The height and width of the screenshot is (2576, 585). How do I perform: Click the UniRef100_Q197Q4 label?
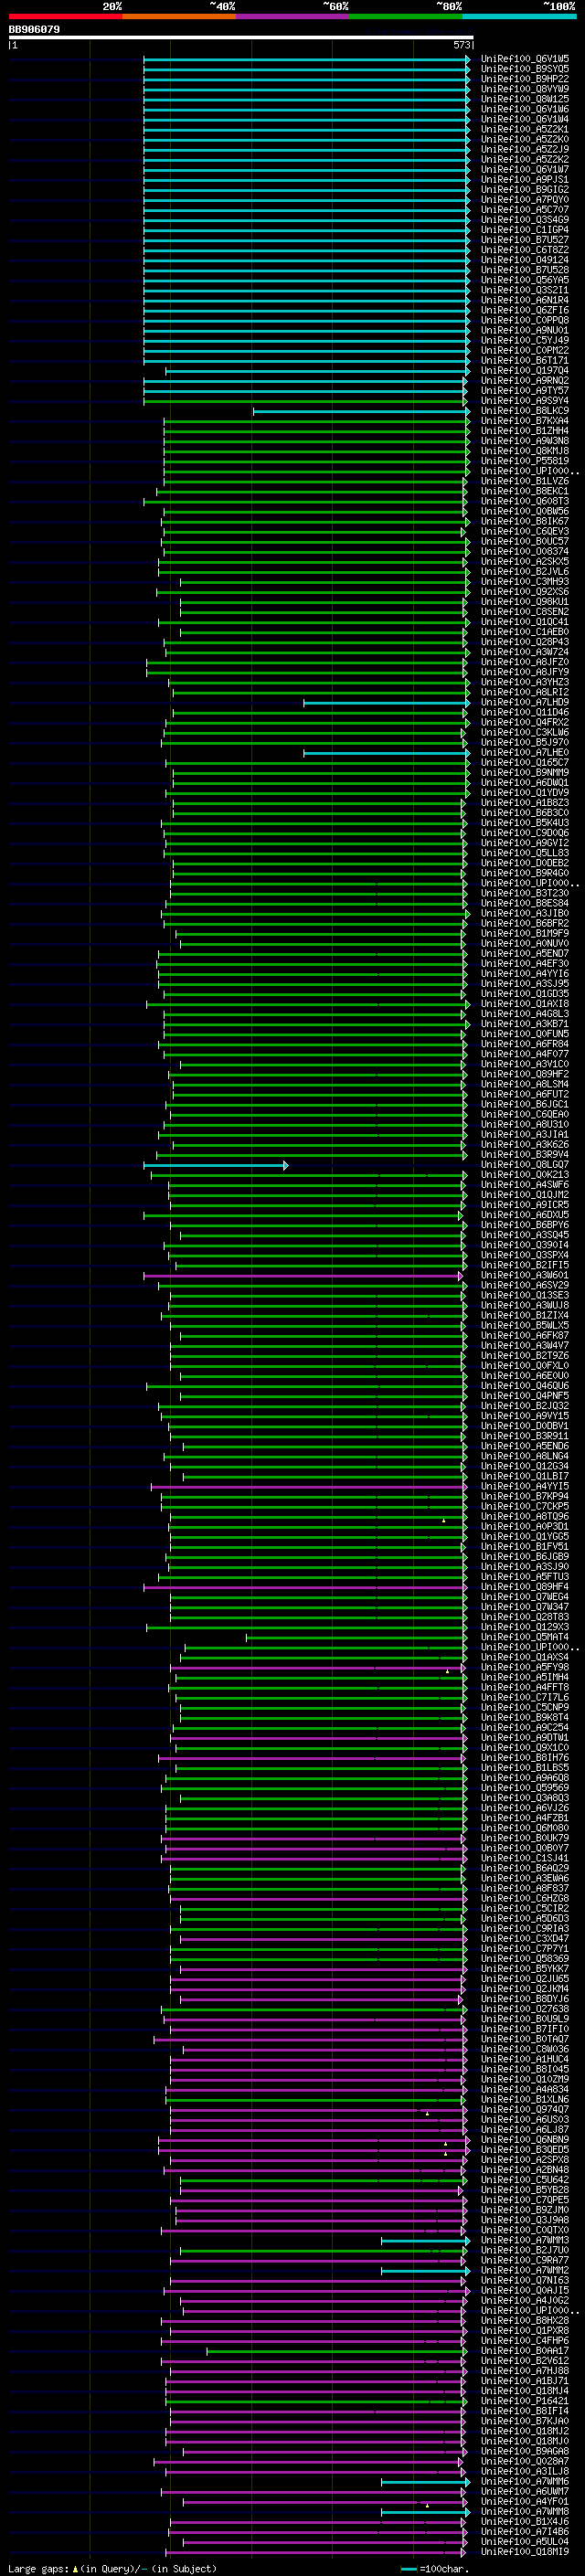tap(525, 371)
